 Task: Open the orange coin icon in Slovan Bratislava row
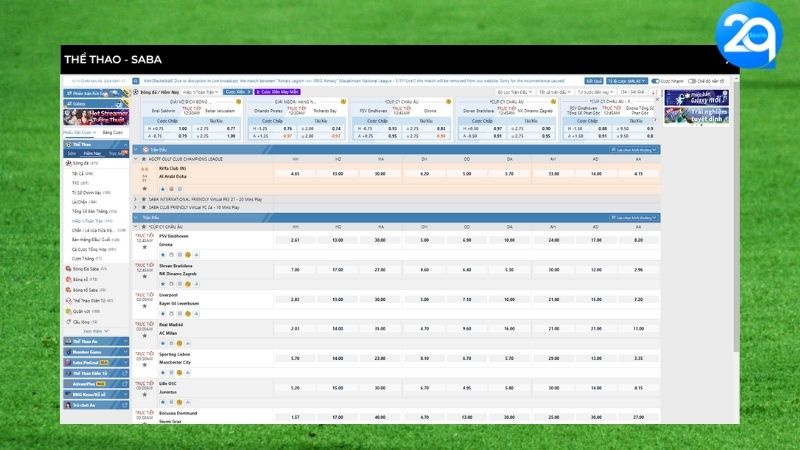point(188,284)
